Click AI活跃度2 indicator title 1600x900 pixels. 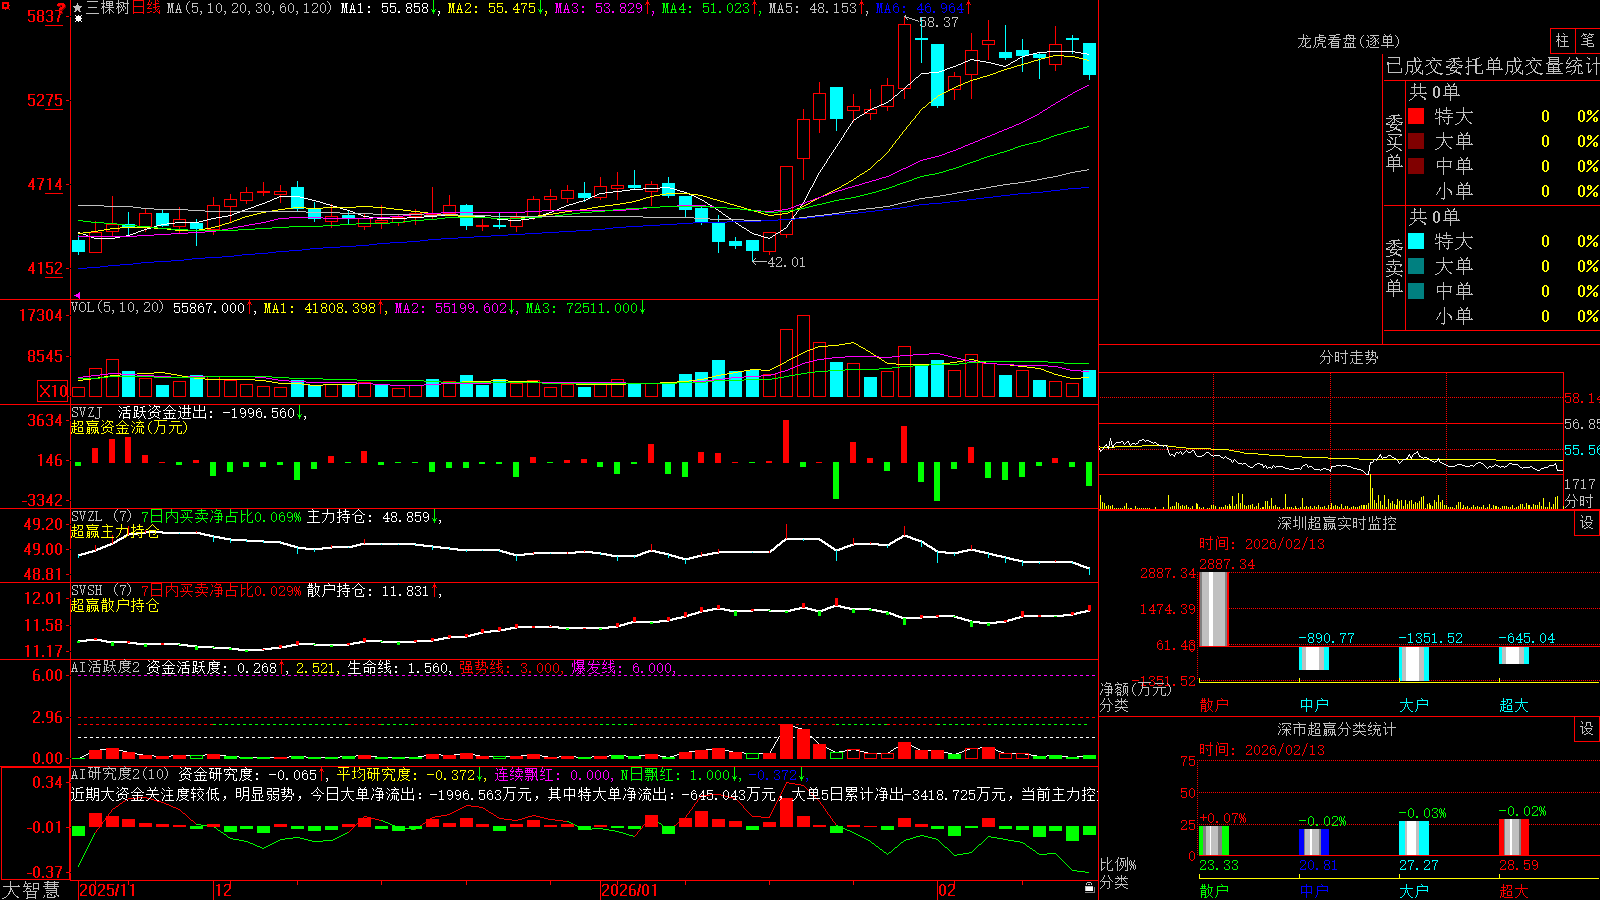106,667
